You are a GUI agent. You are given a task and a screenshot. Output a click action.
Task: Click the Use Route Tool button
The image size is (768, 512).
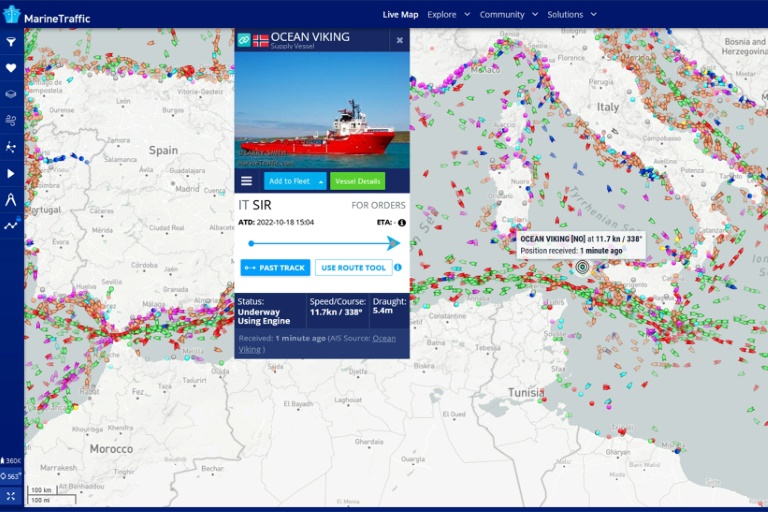[x=353, y=268]
